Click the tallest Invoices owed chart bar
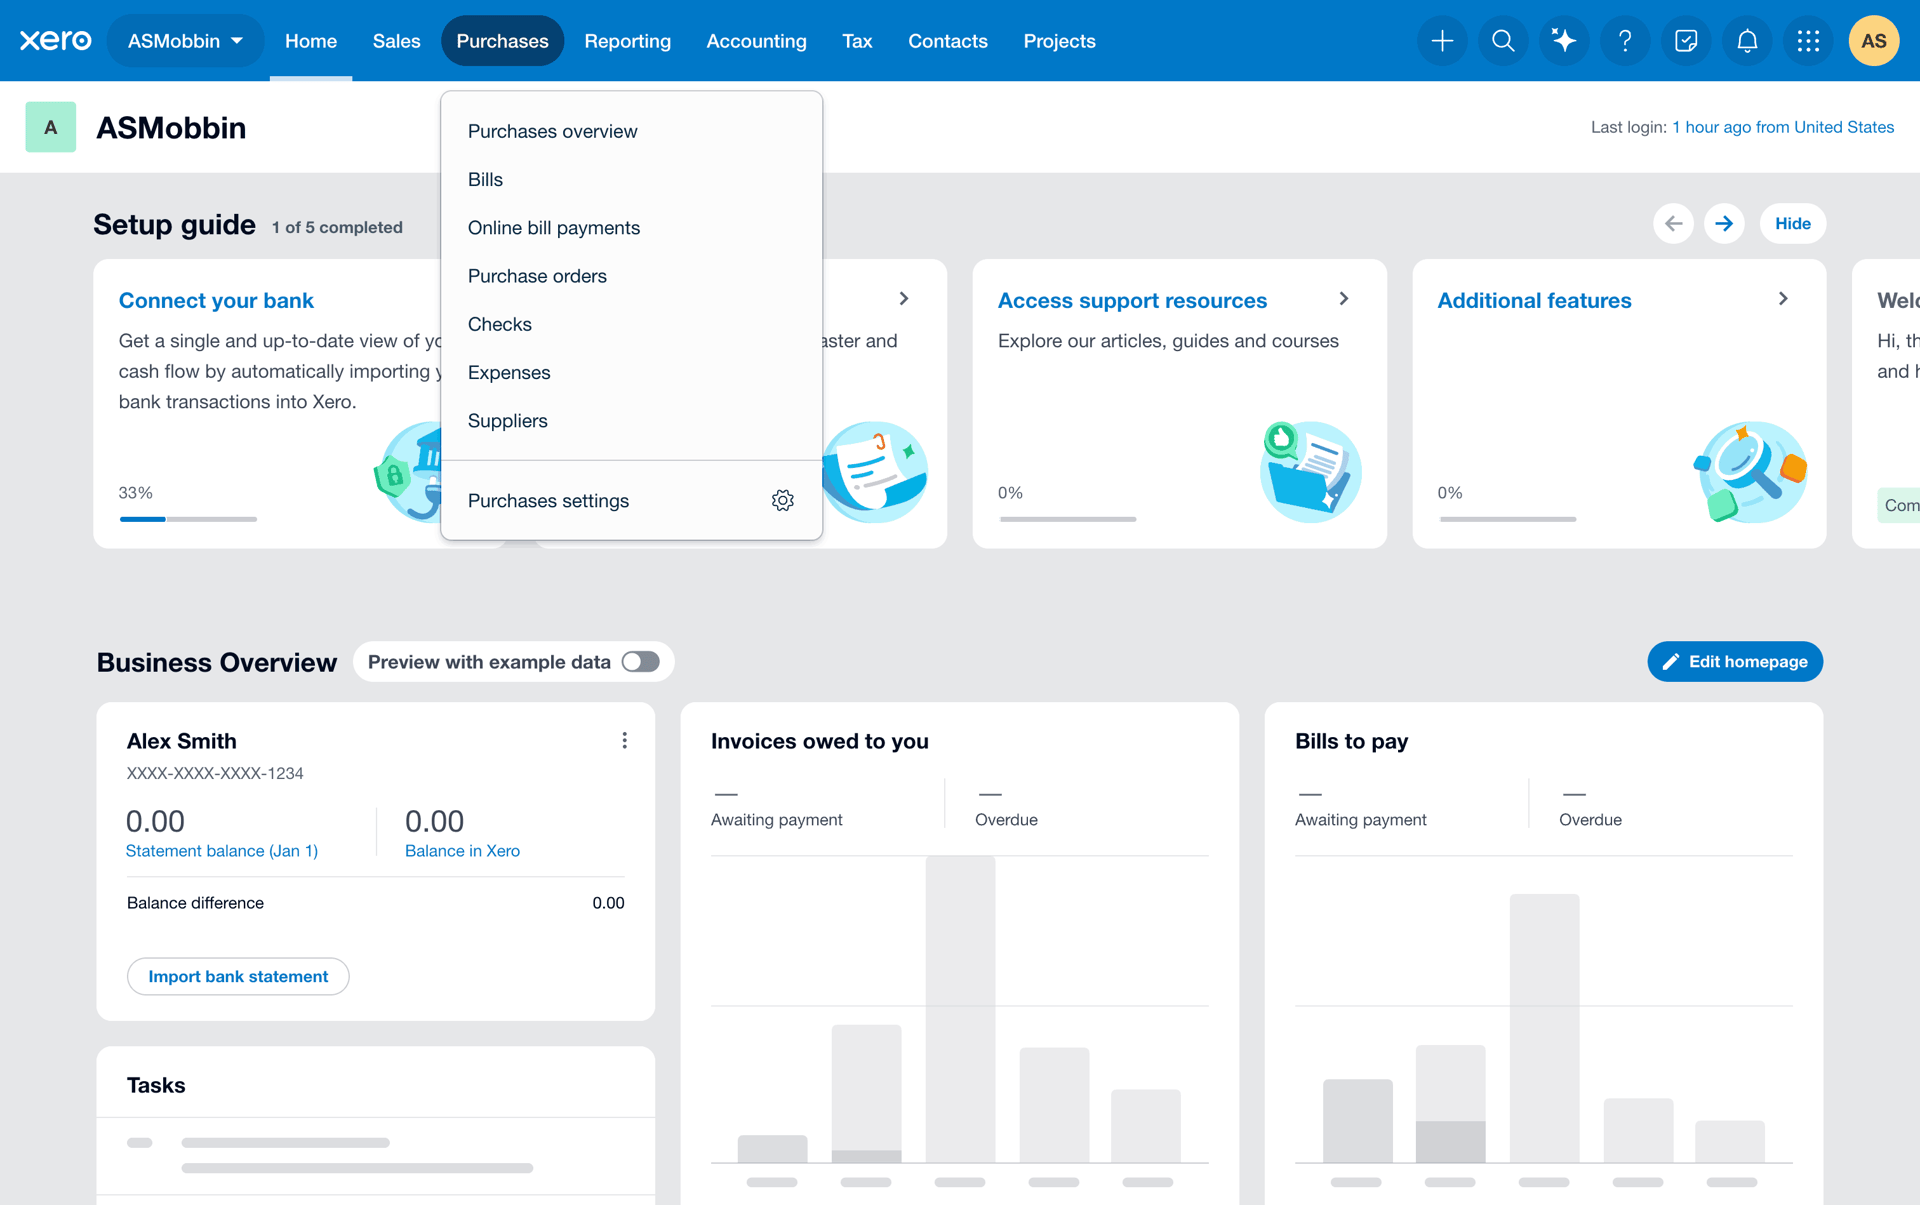The width and height of the screenshot is (1920, 1205). (x=960, y=1009)
